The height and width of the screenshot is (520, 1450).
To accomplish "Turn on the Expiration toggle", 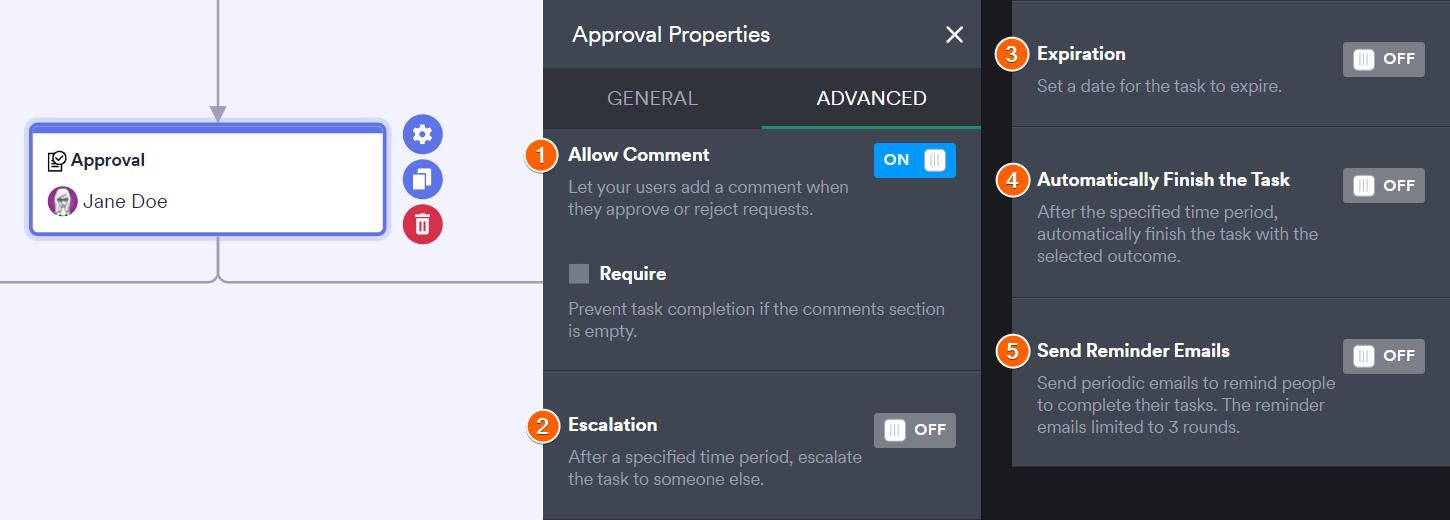I will (x=1383, y=59).
